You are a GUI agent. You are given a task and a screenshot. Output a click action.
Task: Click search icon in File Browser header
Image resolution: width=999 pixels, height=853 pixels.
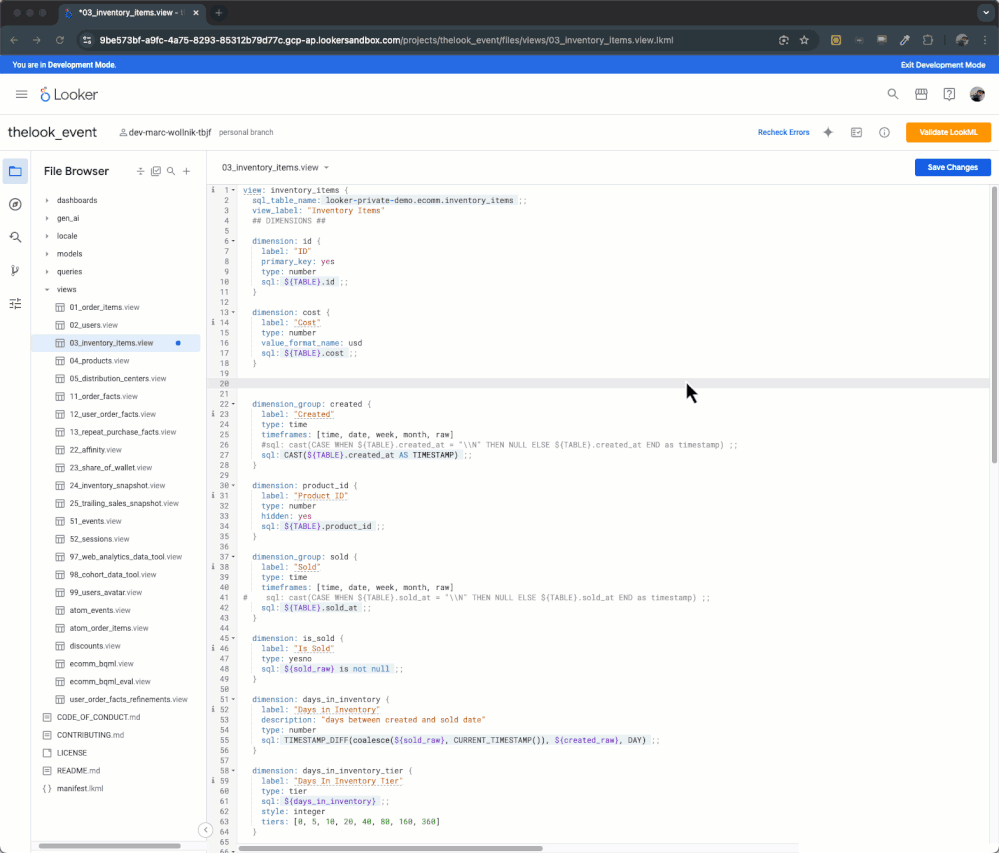point(171,171)
